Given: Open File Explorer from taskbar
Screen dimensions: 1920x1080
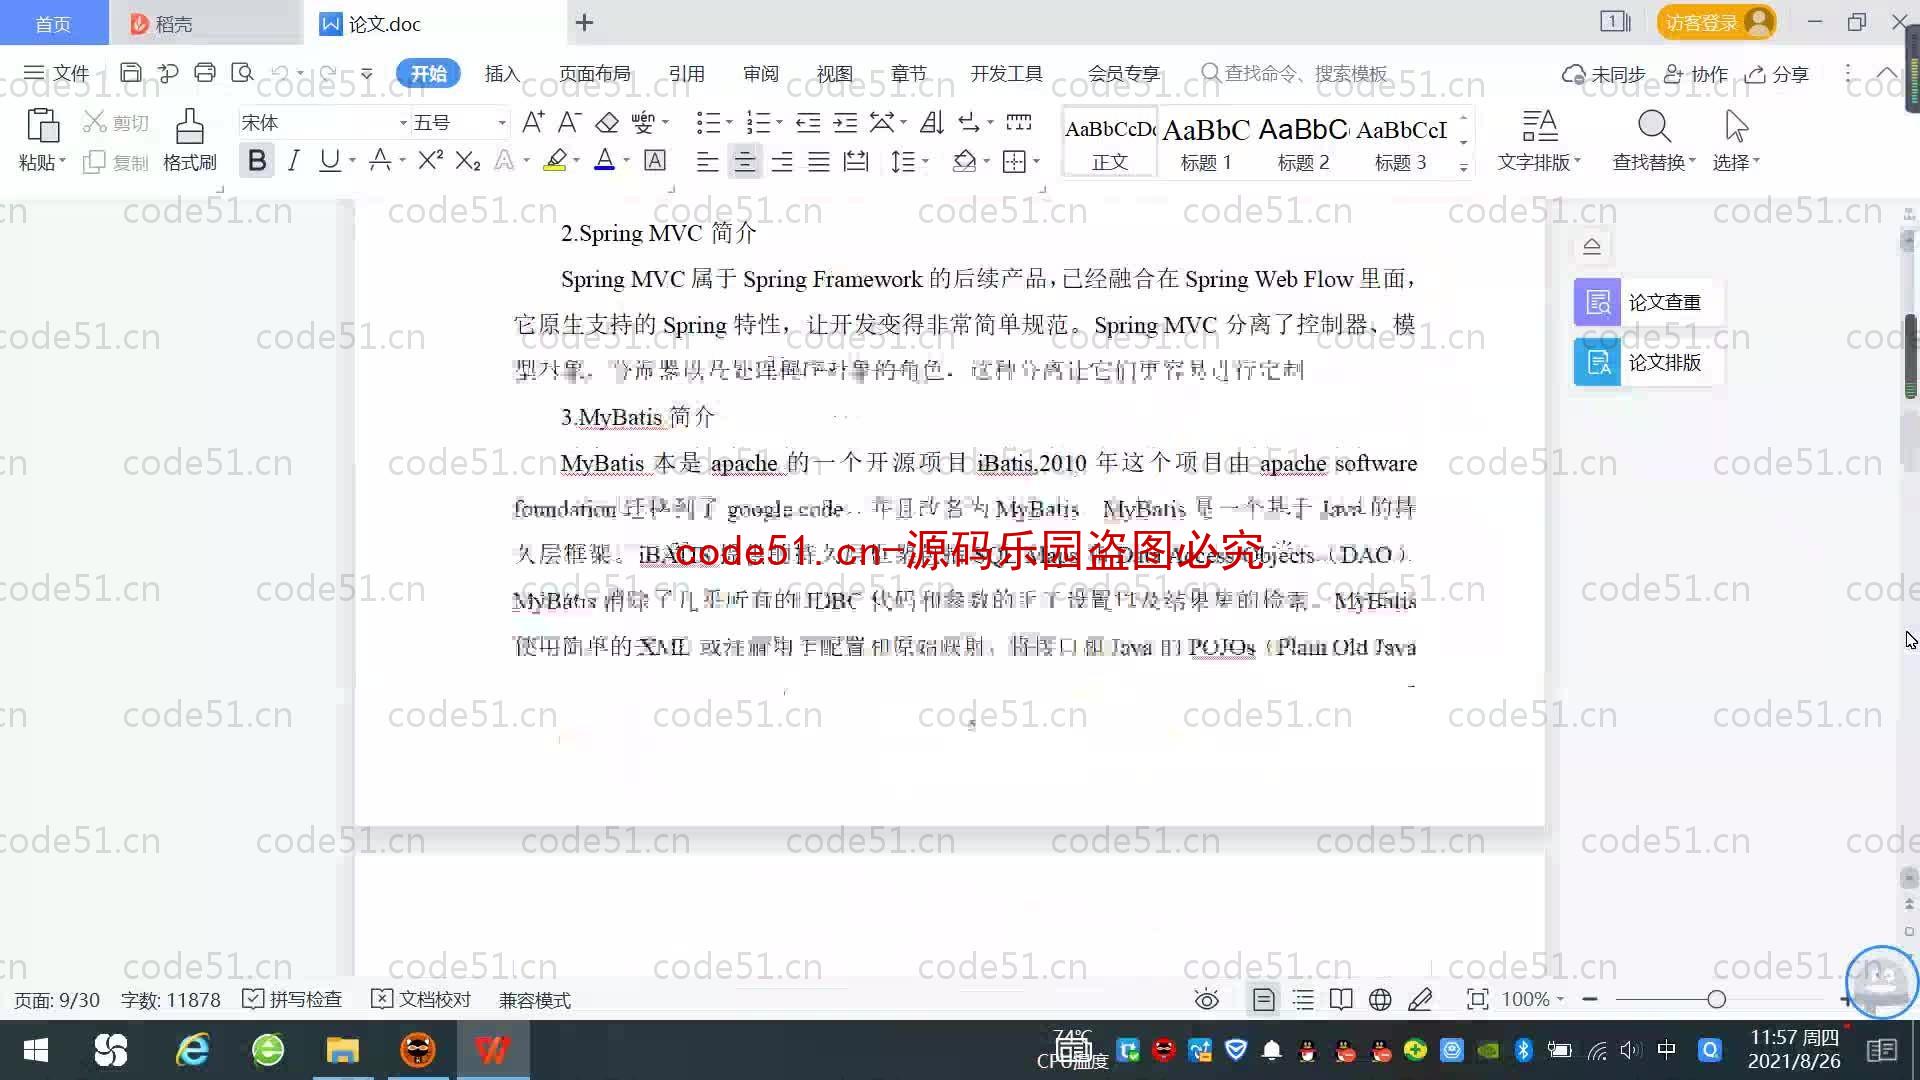Looking at the screenshot, I should pyautogui.click(x=342, y=1050).
